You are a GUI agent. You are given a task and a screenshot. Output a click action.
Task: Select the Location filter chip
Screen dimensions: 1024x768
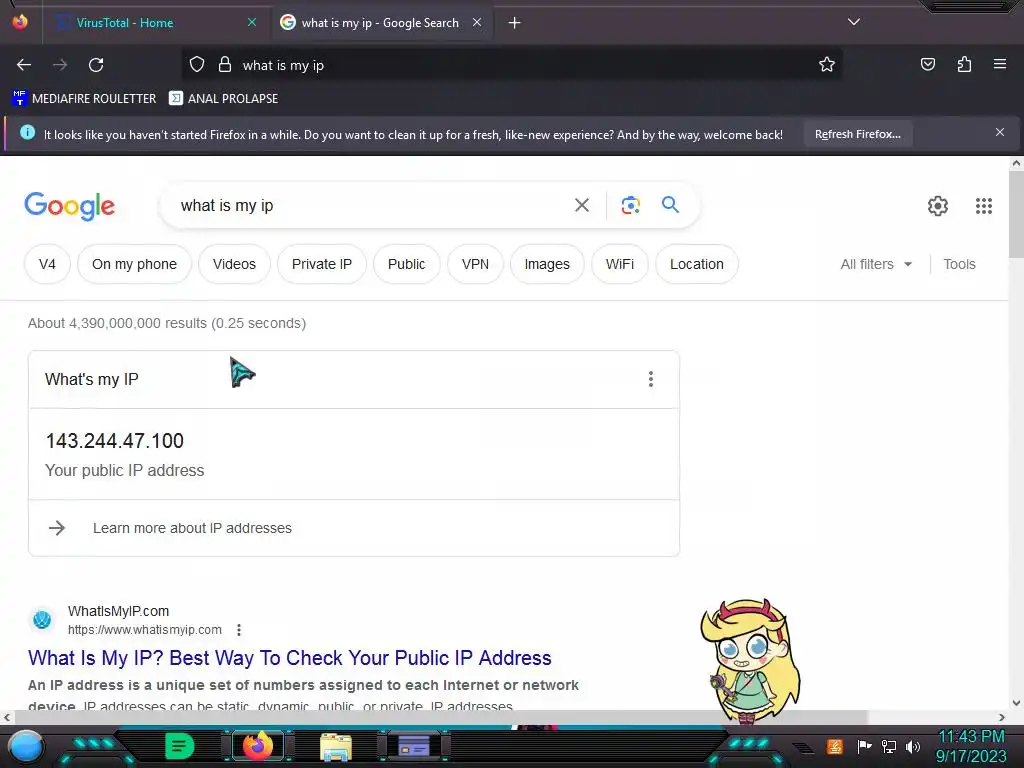tap(697, 264)
